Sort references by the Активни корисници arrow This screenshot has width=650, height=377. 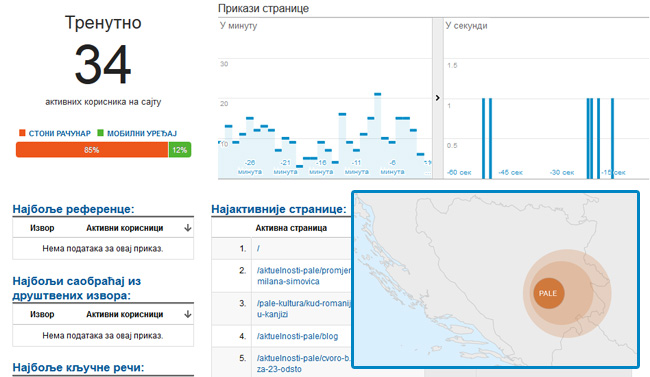point(188,228)
